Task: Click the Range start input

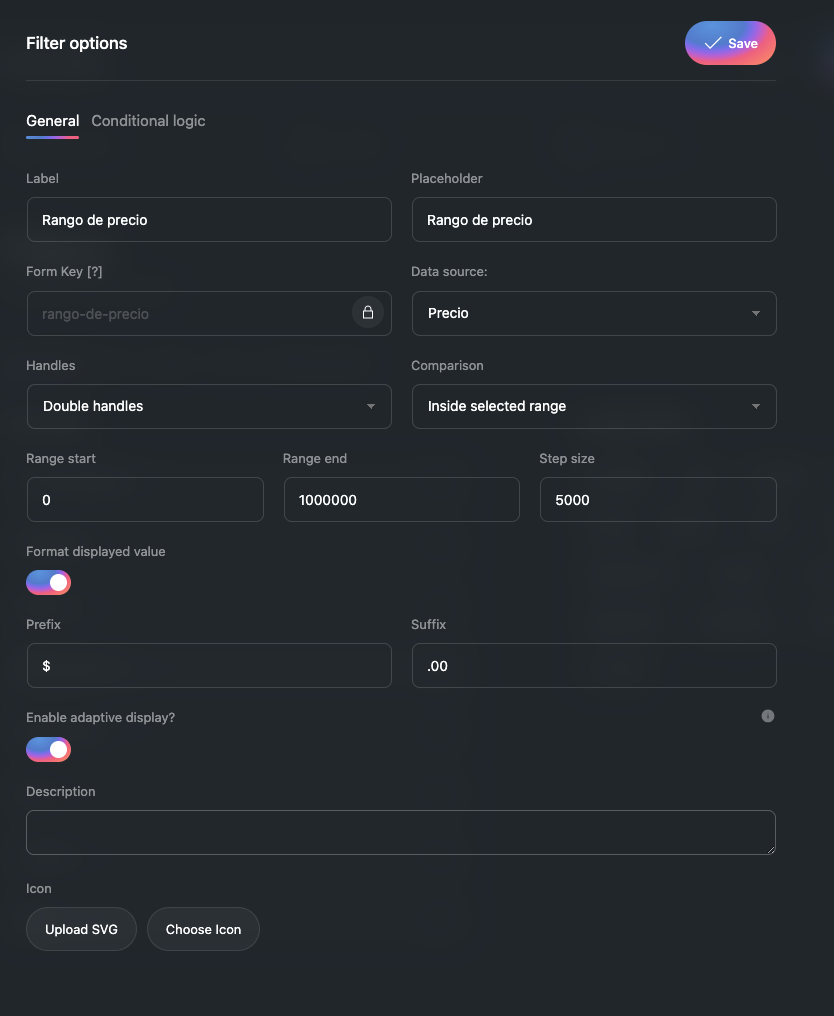Action: coord(145,500)
